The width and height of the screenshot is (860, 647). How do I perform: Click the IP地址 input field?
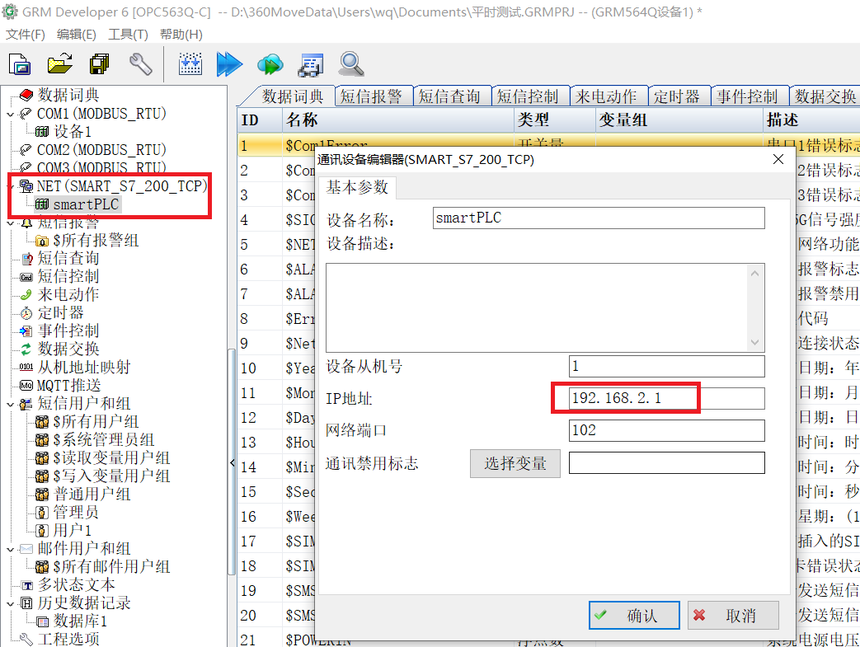(666, 398)
